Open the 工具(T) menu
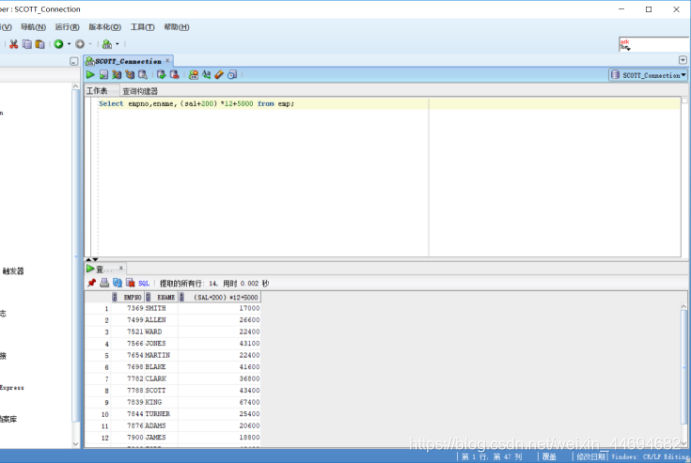Viewport: 691px width, 463px height. (x=142, y=27)
